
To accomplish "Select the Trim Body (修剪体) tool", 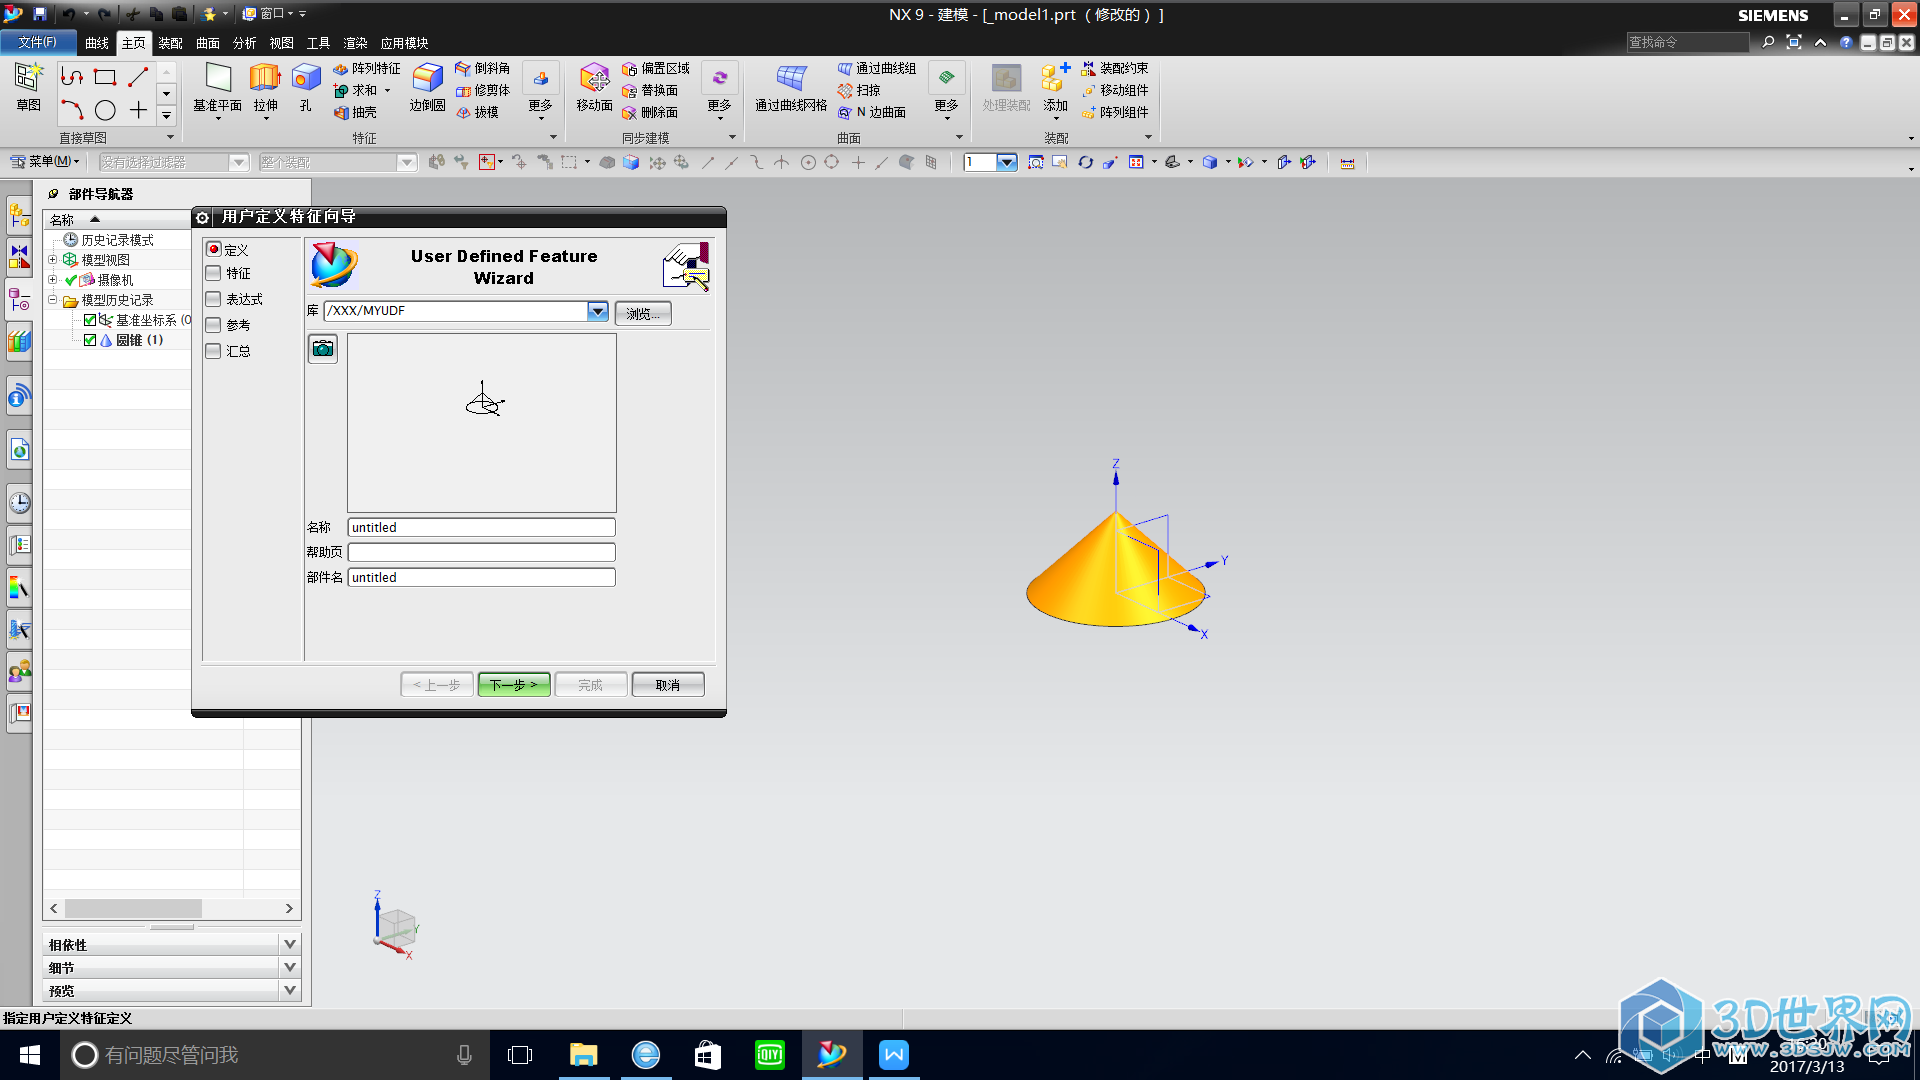I will pos(482,90).
